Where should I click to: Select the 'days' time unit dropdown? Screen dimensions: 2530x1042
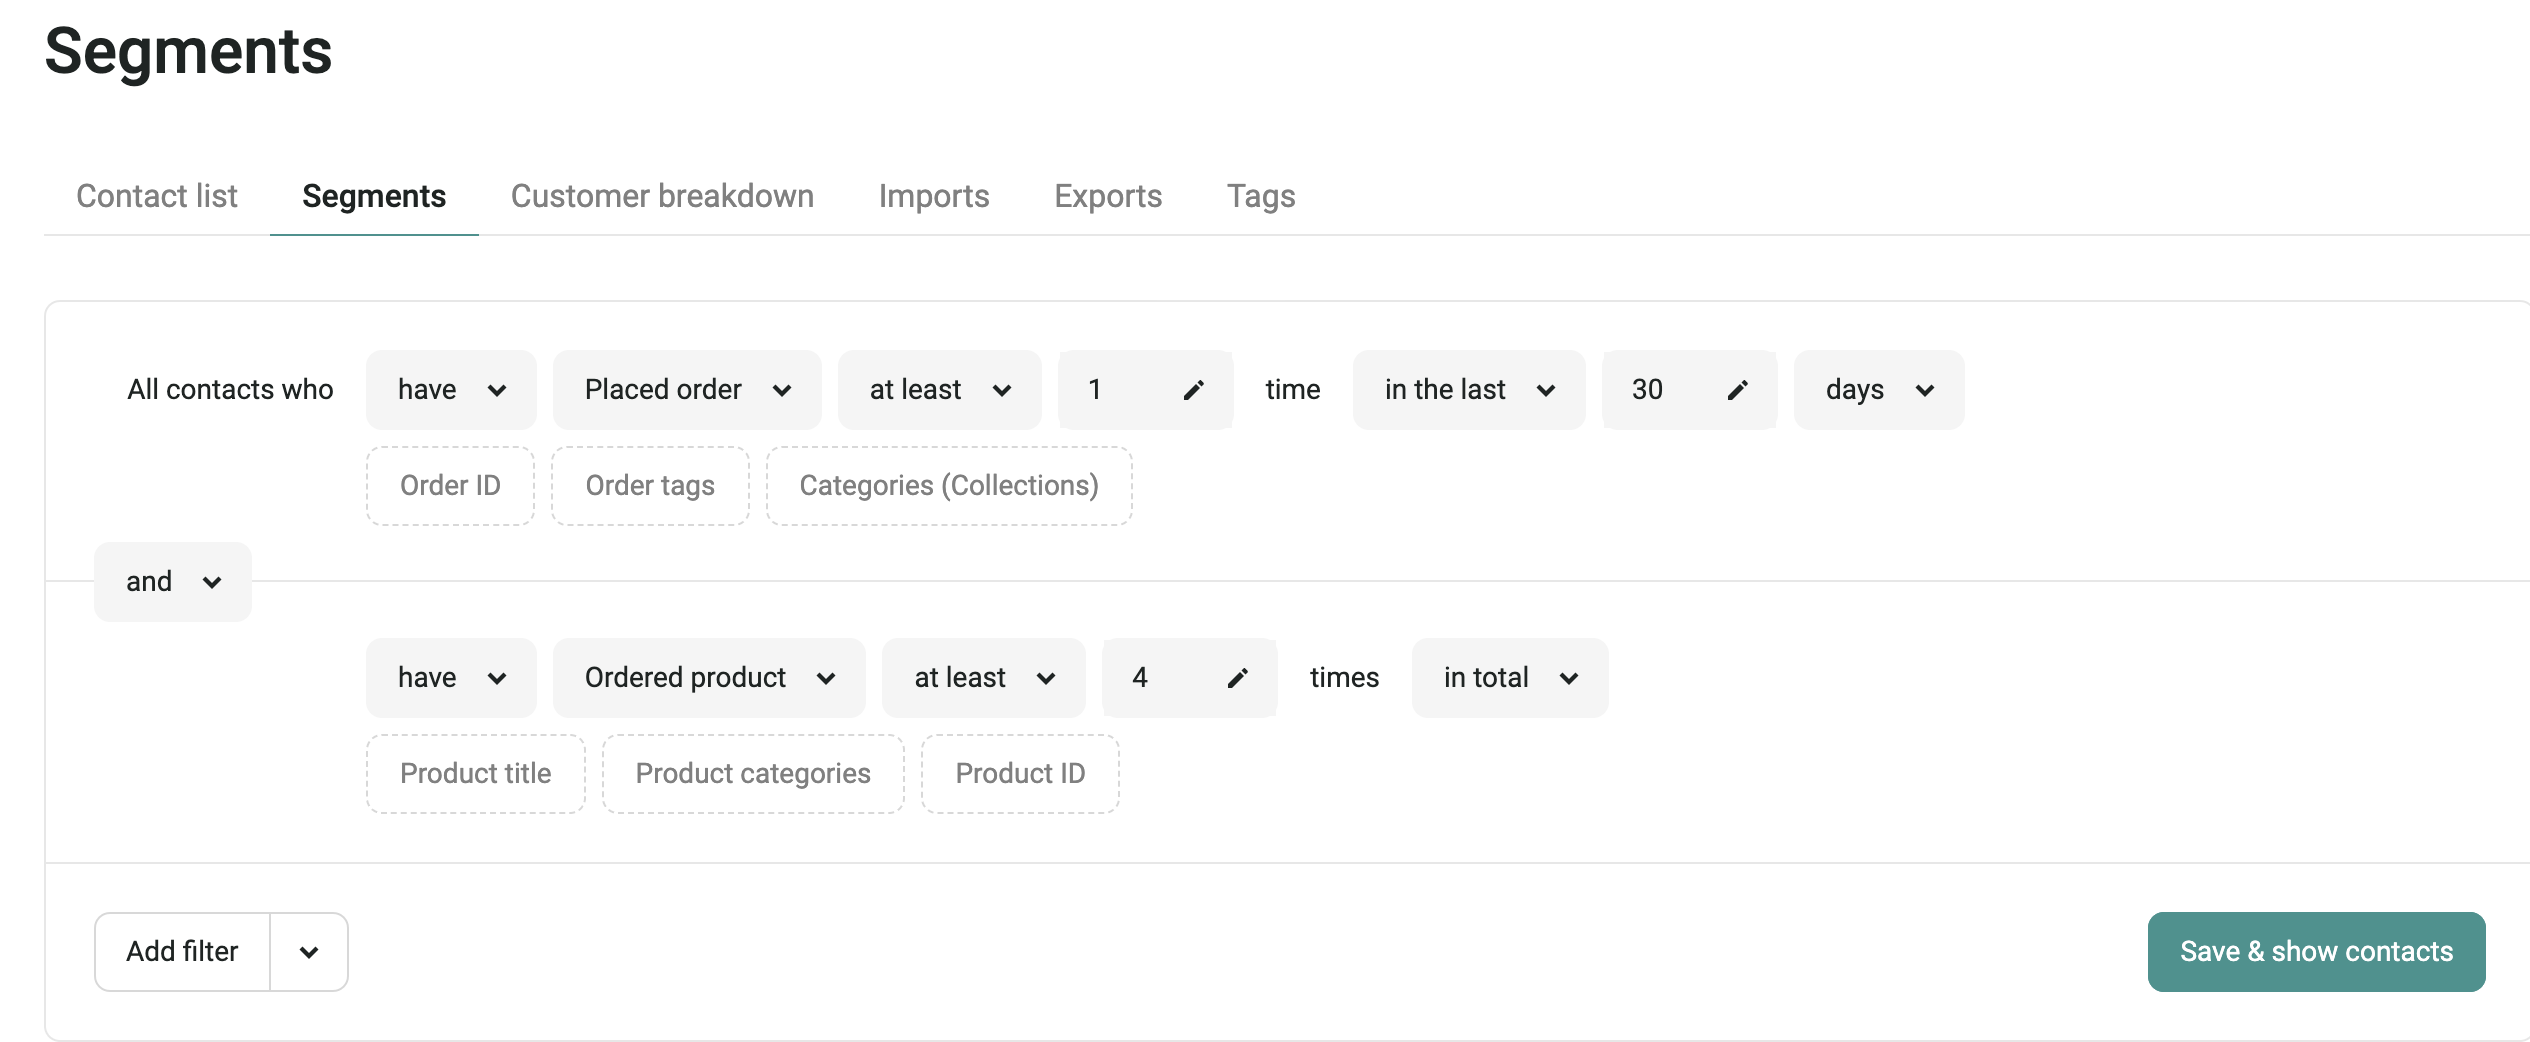tap(1878, 390)
